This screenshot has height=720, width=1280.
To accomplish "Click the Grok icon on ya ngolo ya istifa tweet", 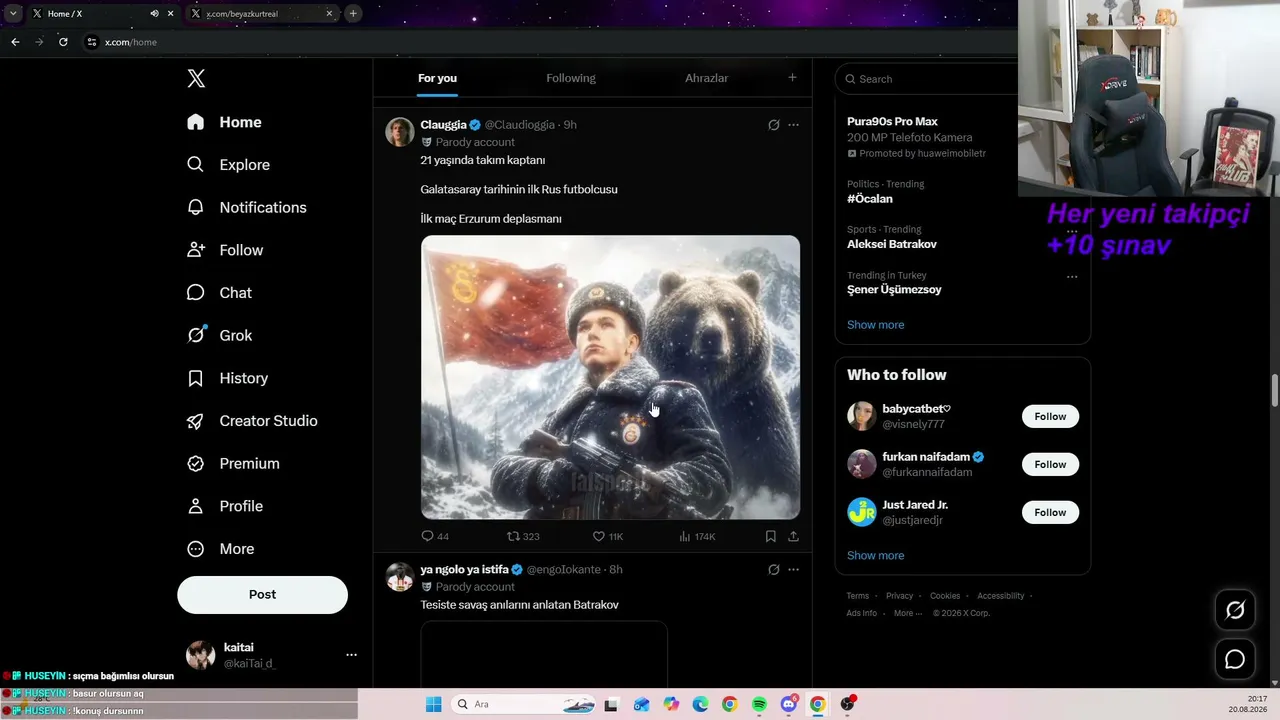I will [x=773, y=570].
